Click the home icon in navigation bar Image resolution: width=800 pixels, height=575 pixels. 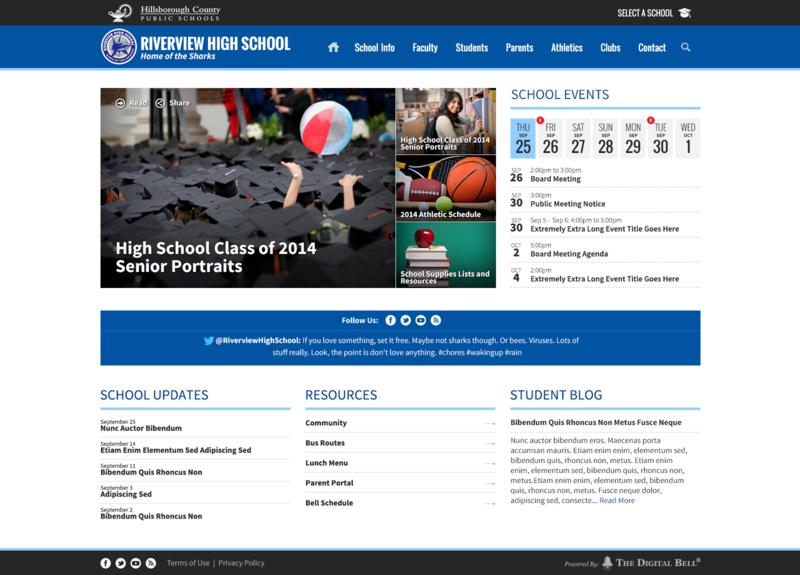[x=333, y=47]
